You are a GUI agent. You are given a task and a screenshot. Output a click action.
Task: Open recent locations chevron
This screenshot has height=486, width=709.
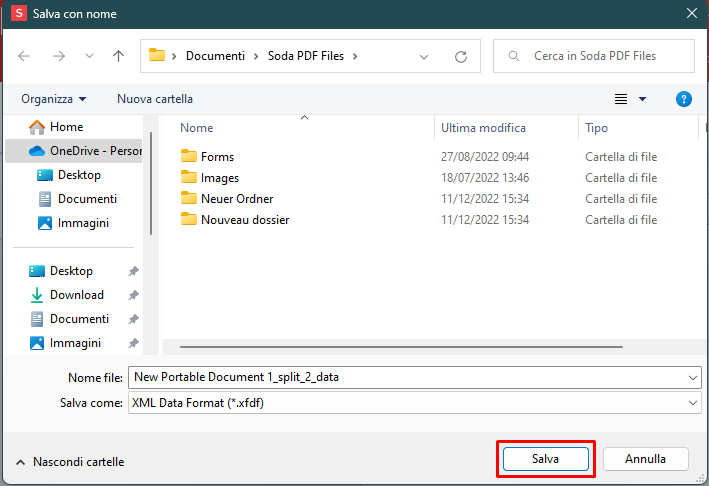(x=89, y=56)
